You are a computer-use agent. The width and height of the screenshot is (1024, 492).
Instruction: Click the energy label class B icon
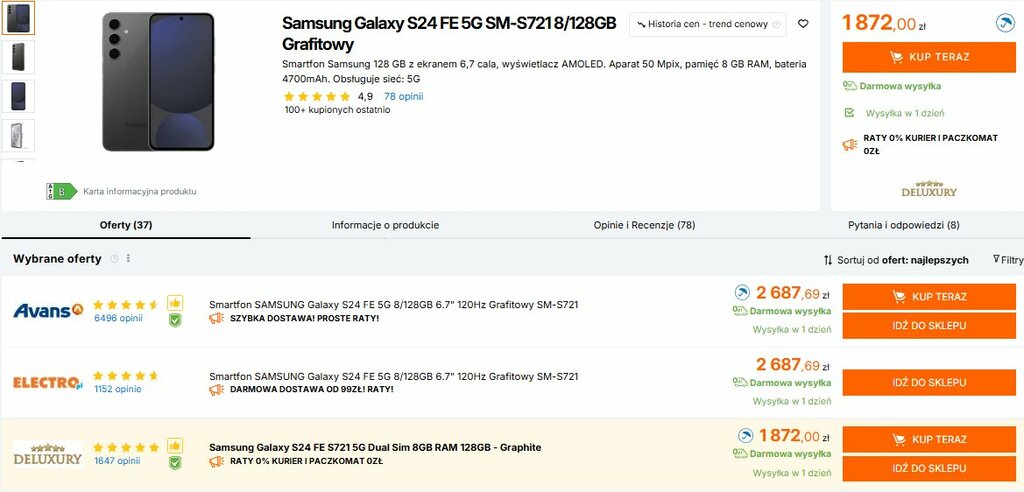point(62,191)
